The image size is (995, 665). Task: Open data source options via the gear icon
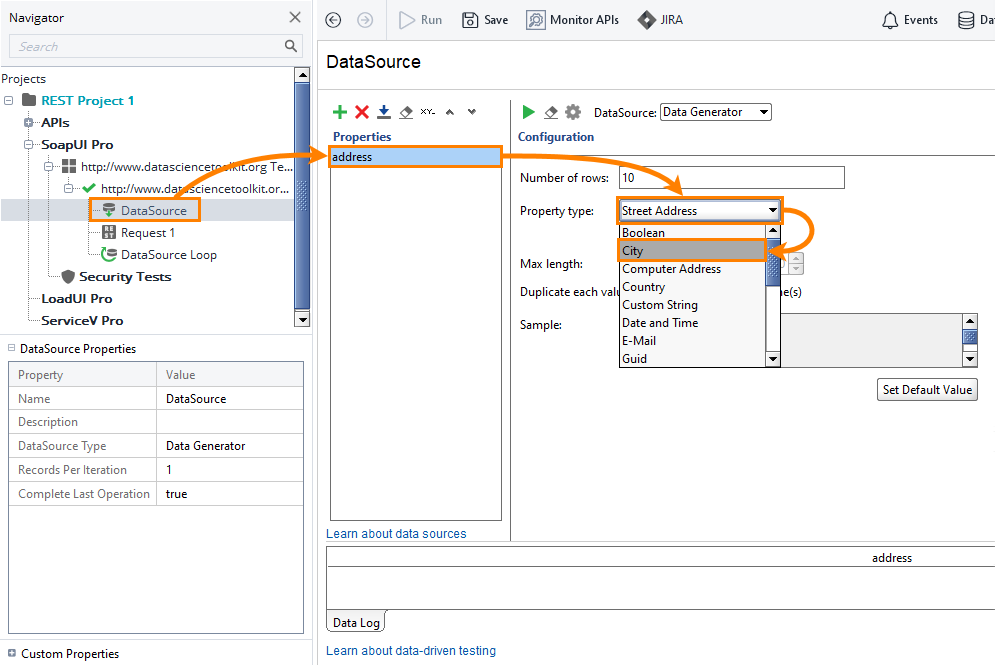pos(573,112)
